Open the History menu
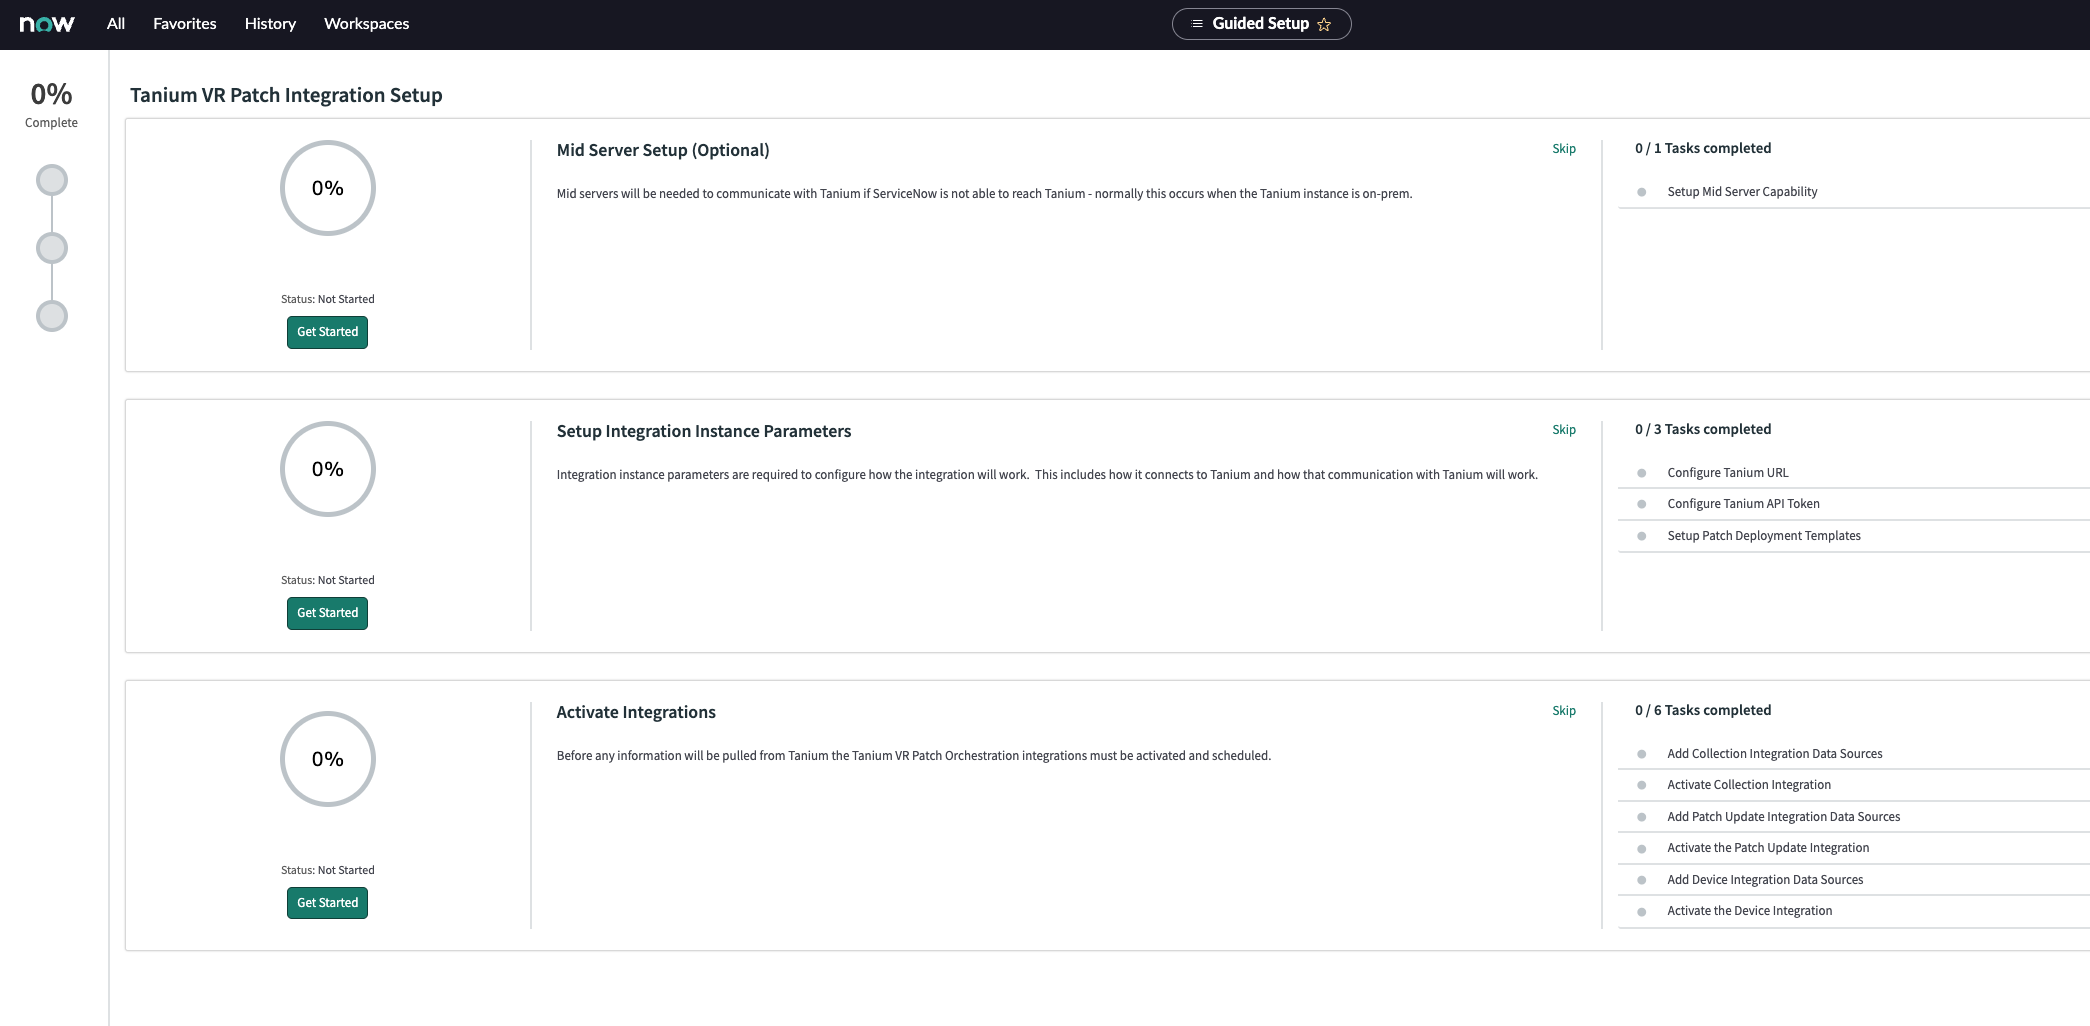Screen dimensions: 2090x1026 270,24
